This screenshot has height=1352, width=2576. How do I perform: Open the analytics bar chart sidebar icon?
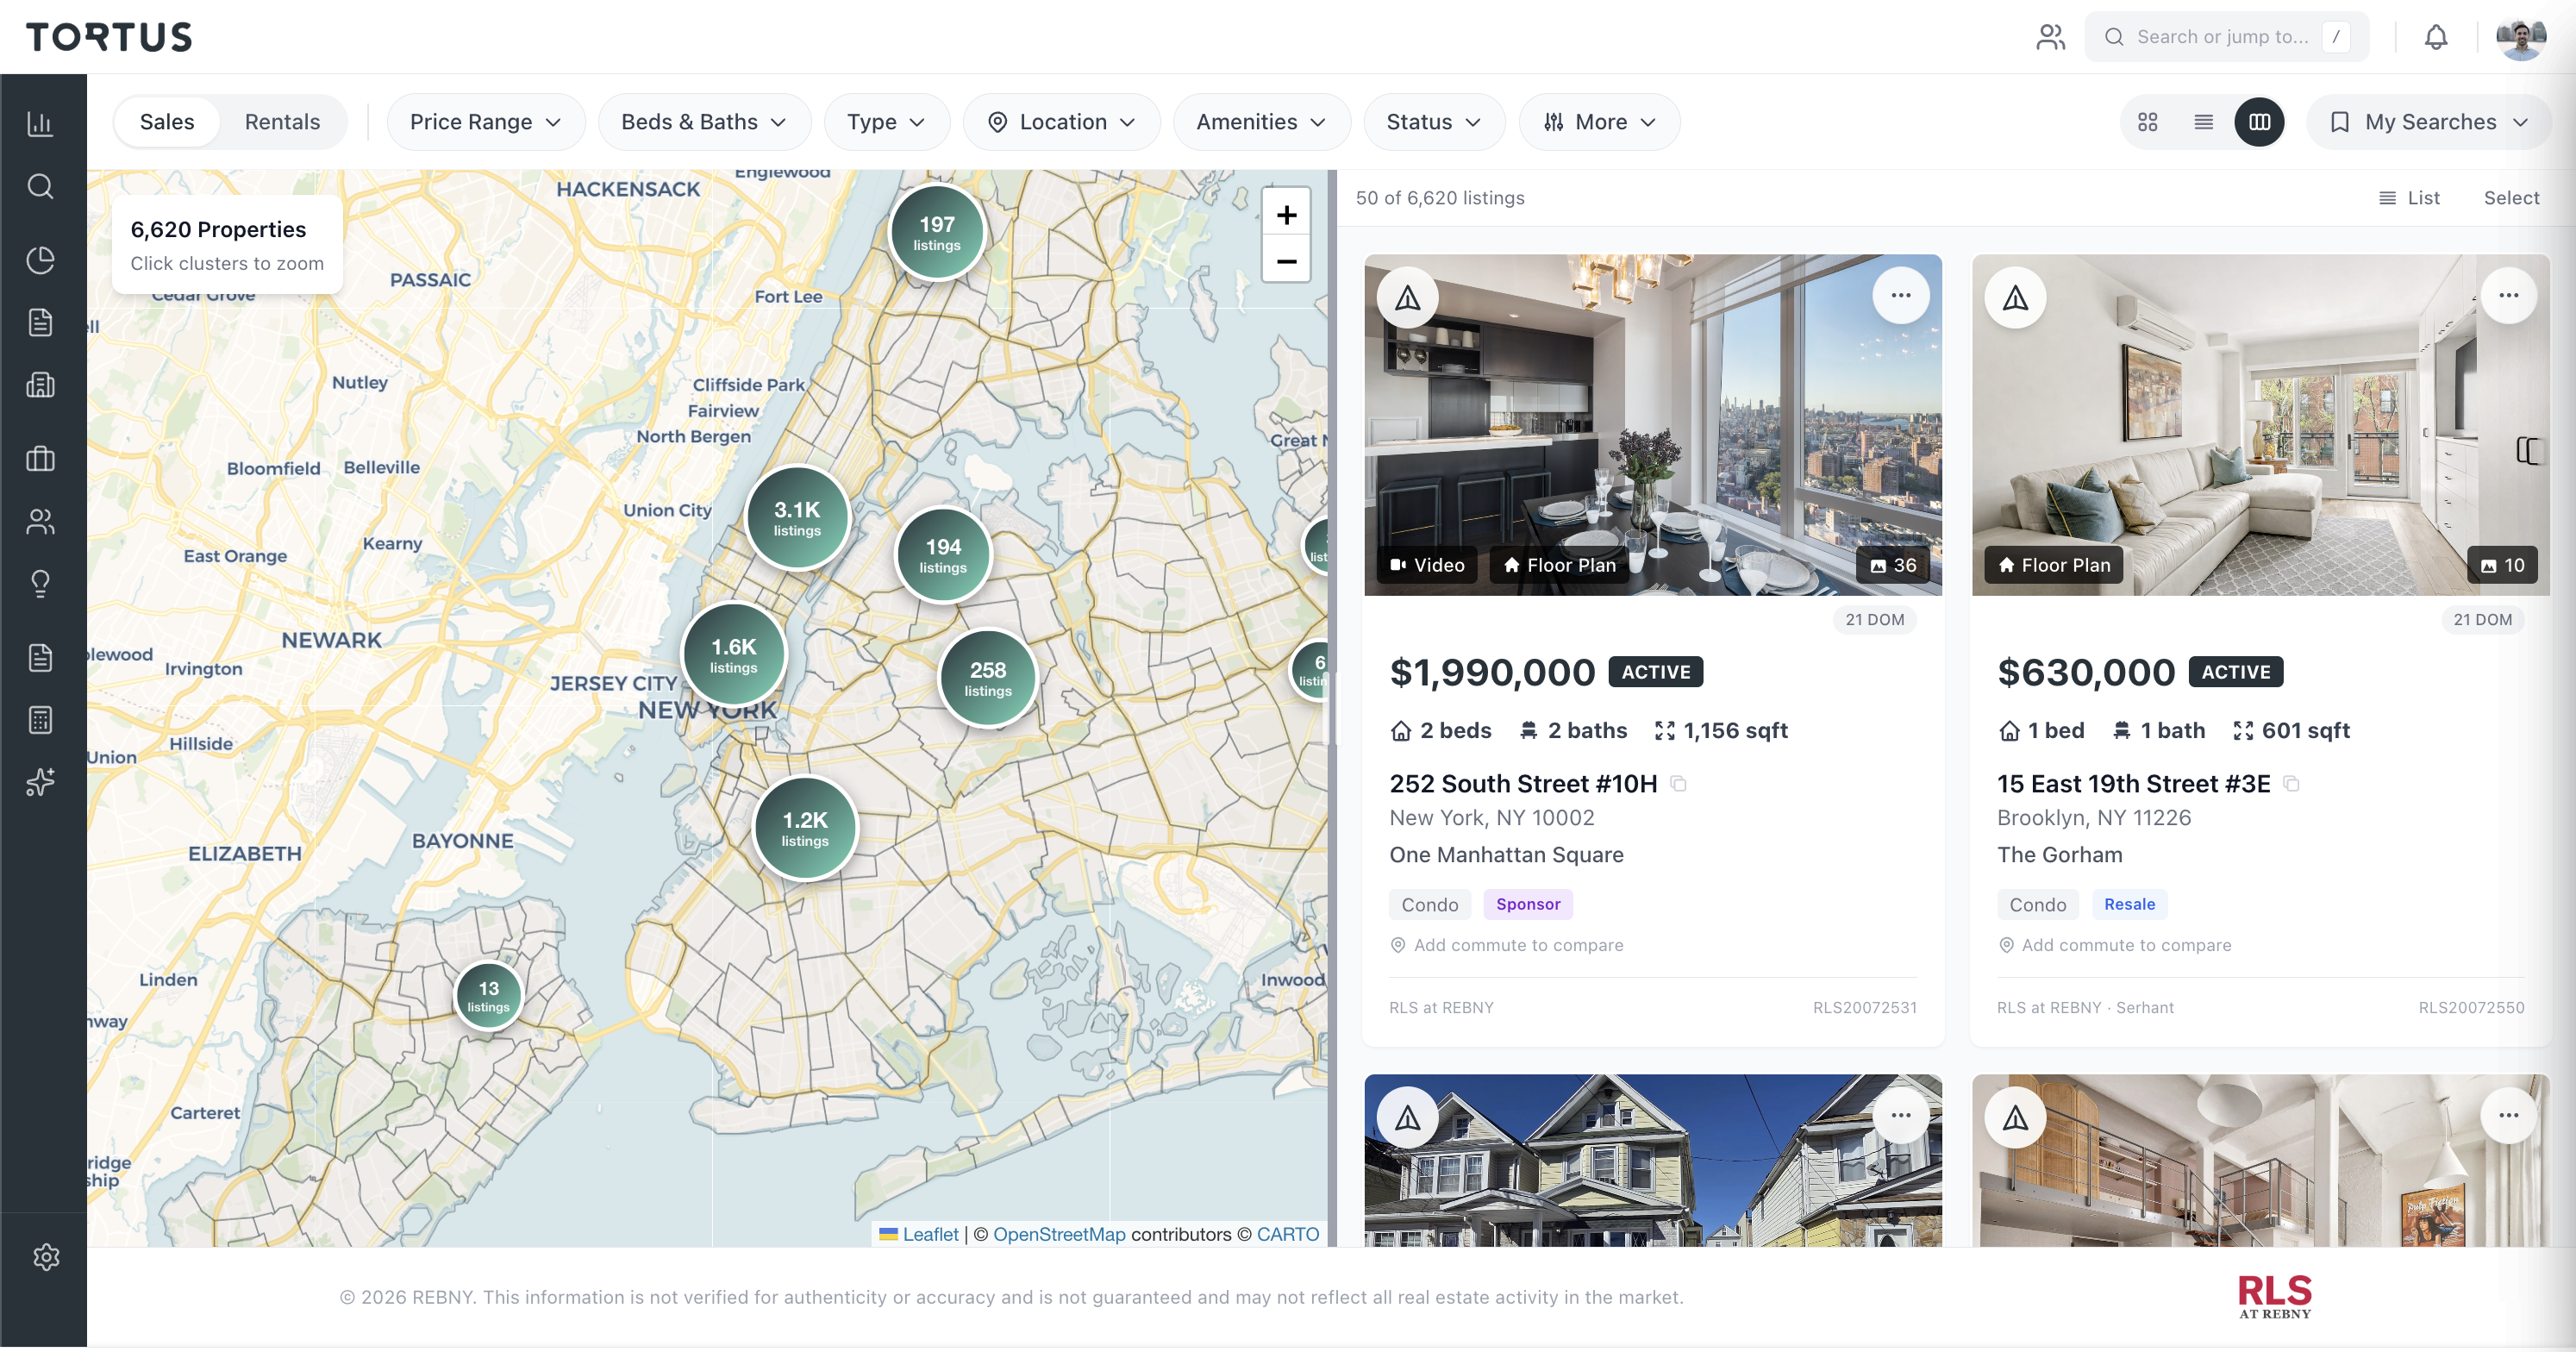[x=41, y=123]
